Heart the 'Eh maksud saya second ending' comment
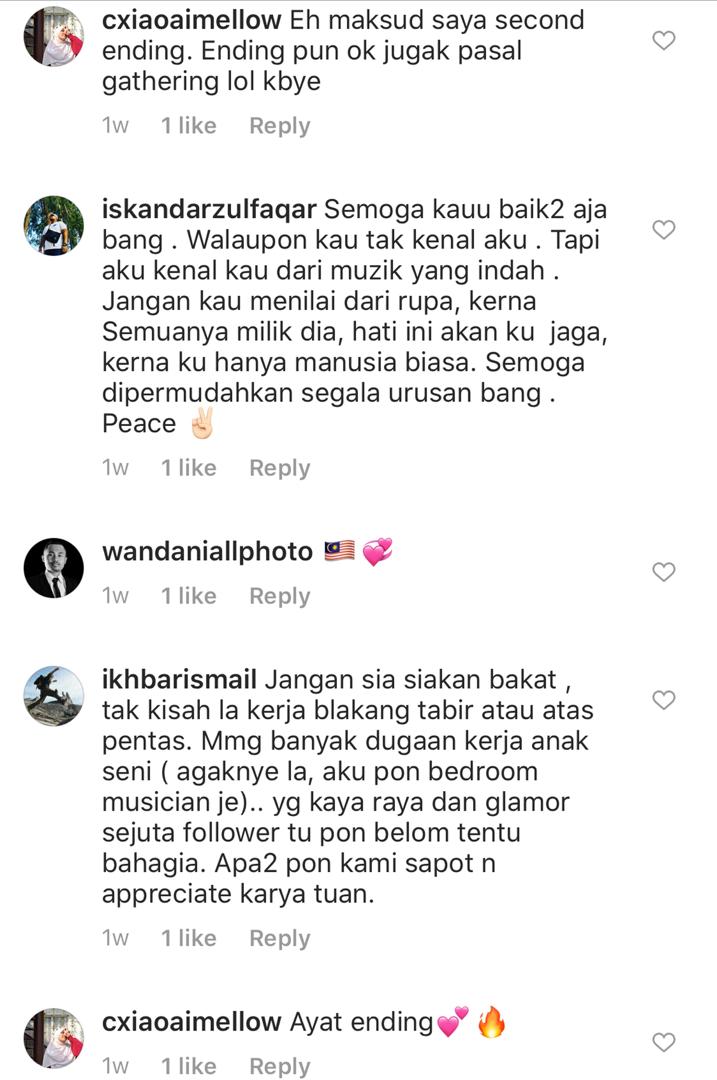The width and height of the screenshot is (717, 1080). click(664, 41)
